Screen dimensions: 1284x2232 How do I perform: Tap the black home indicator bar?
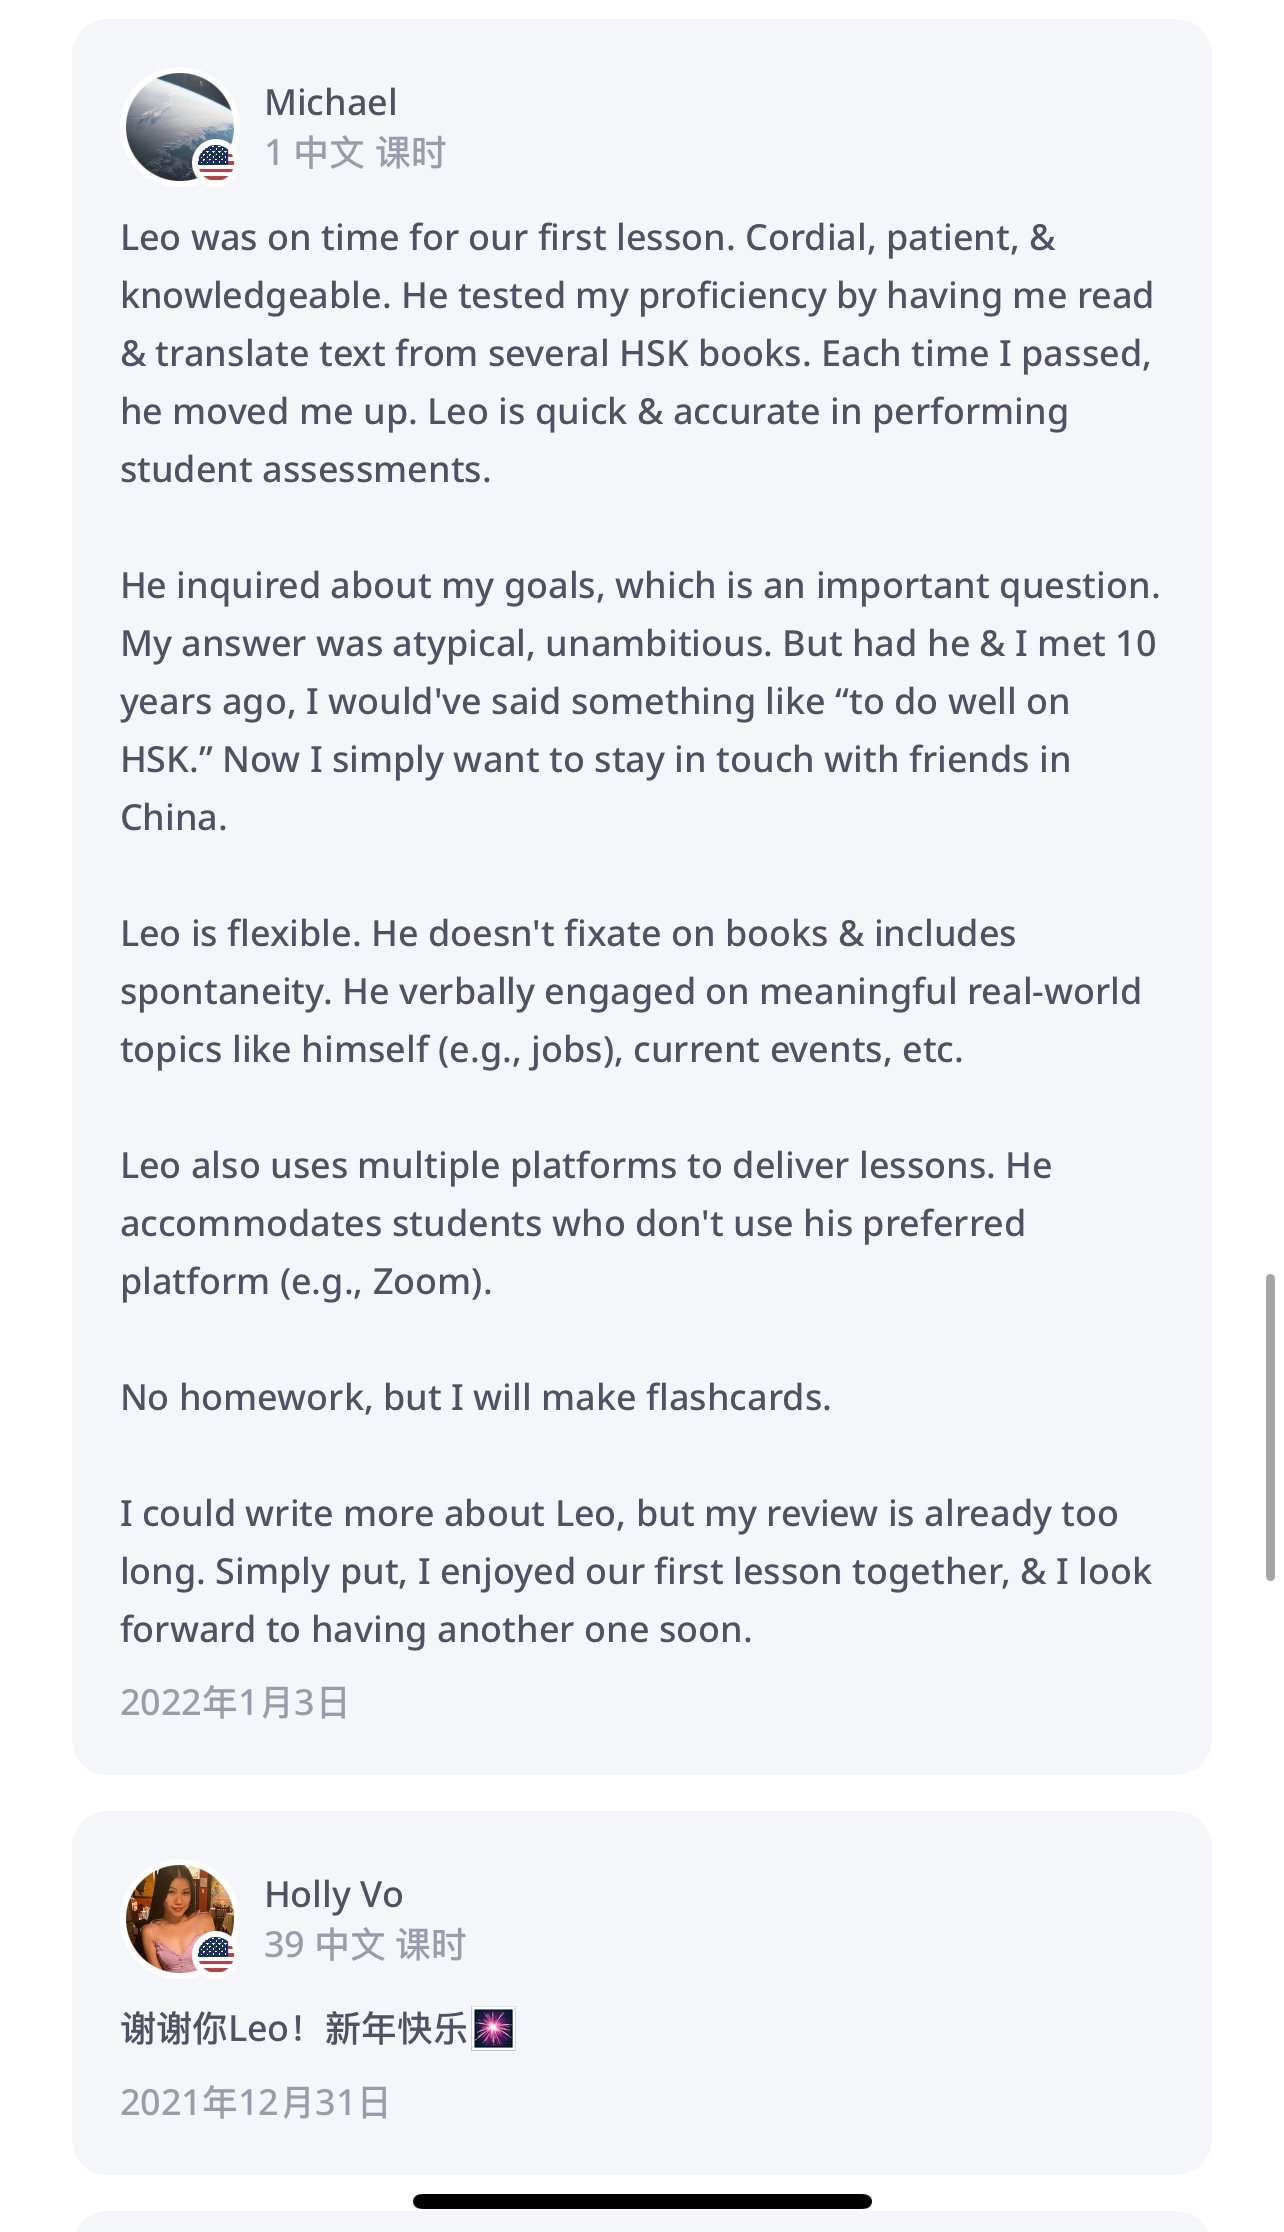[x=642, y=2201]
